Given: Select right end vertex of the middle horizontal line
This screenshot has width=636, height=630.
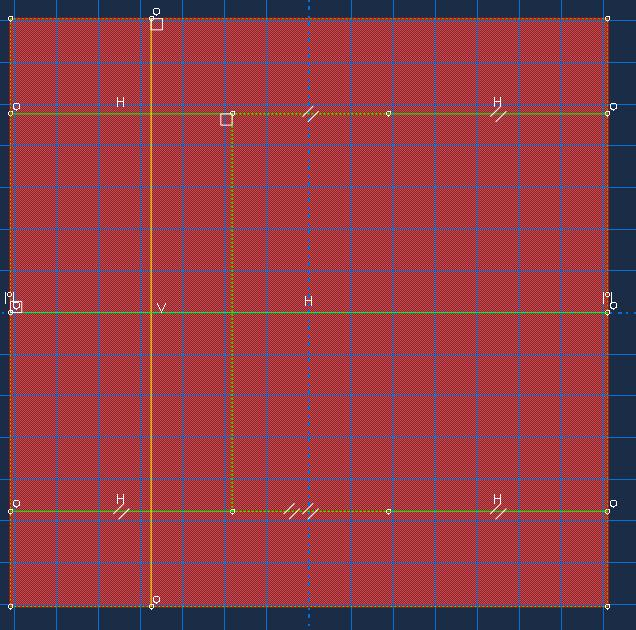Looking at the screenshot, I should [x=607, y=313].
